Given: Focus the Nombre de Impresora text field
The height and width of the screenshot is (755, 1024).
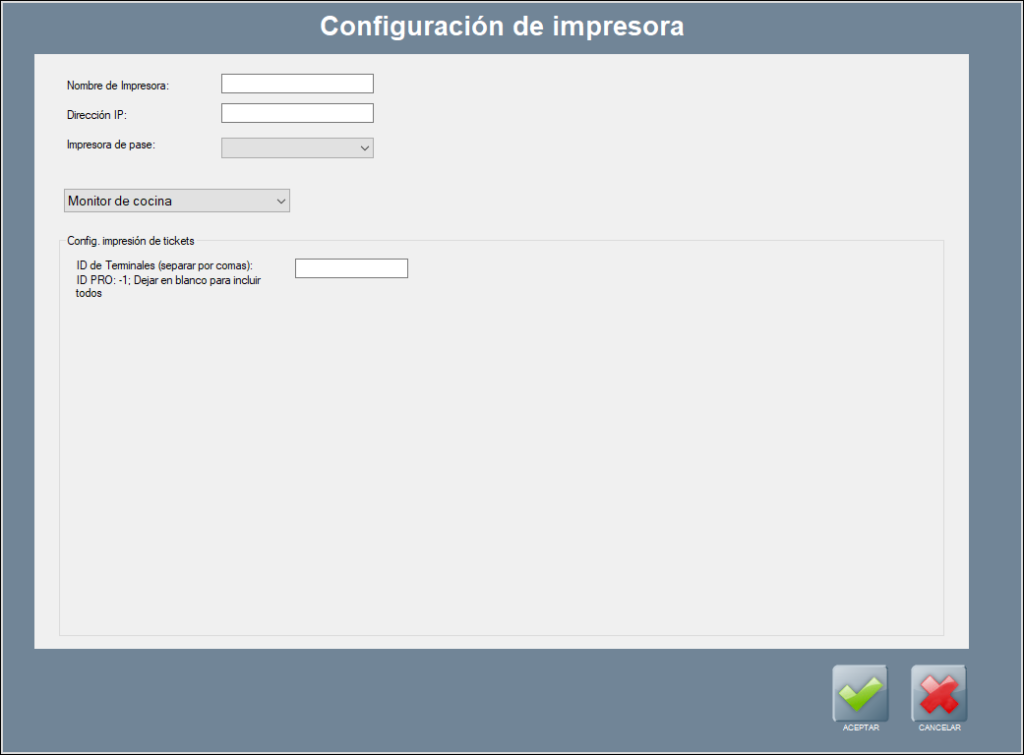Looking at the screenshot, I should pyautogui.click(x=297, y=84).
